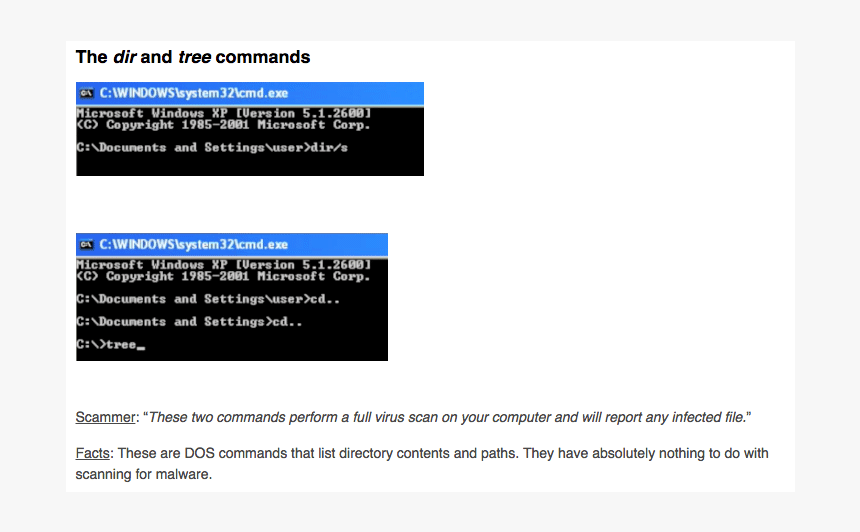Click the 'user>cd..' line in second window
Viewport: 860px width, 532px height.
click(208, 299)
